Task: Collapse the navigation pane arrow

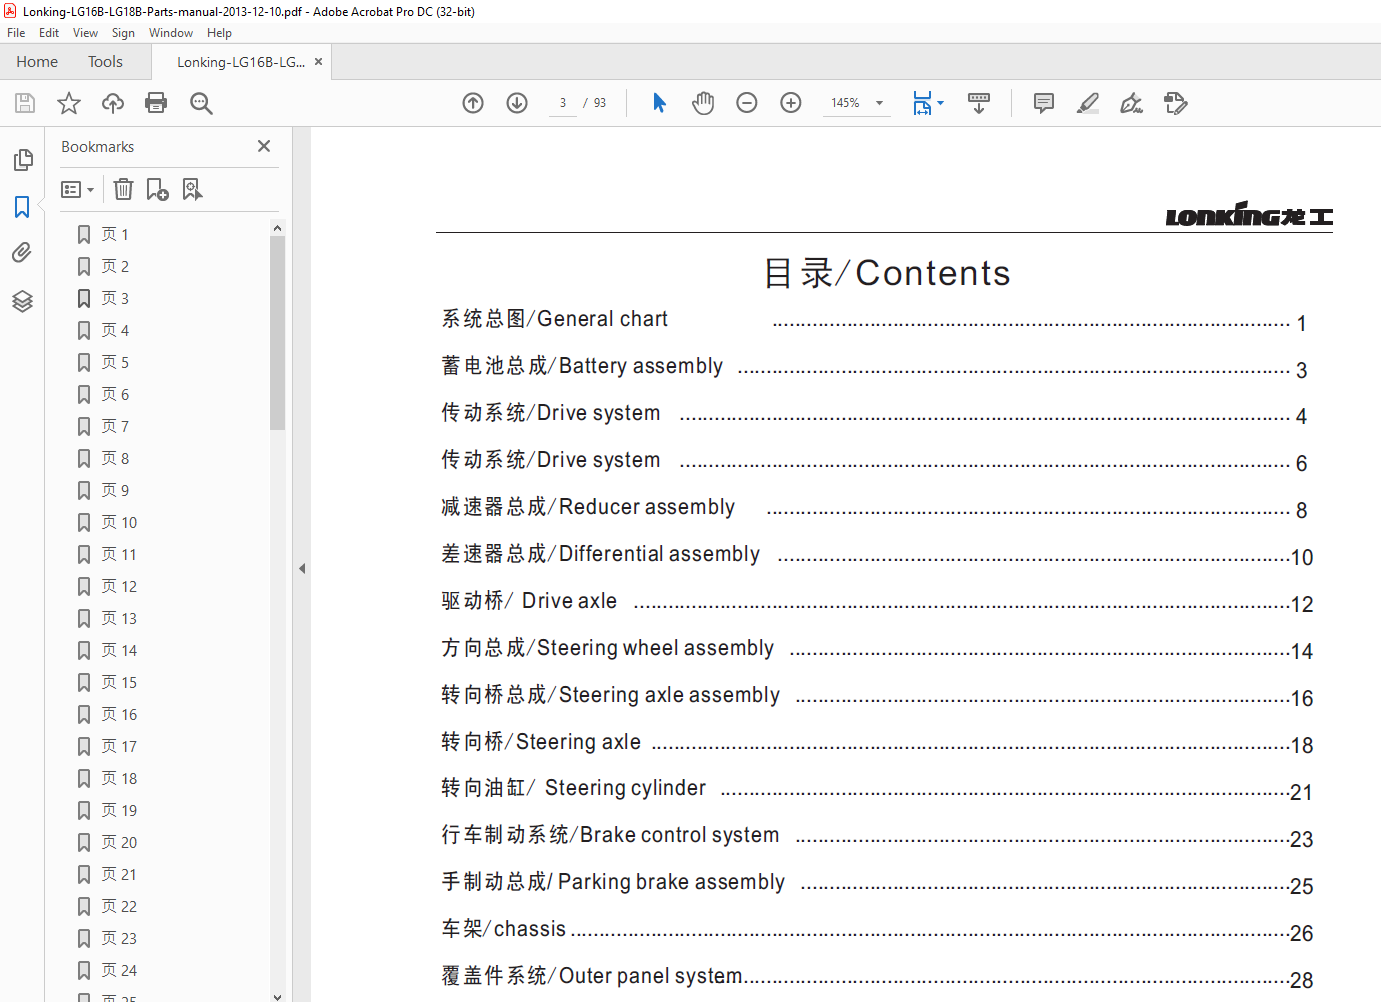Action: 302,568
